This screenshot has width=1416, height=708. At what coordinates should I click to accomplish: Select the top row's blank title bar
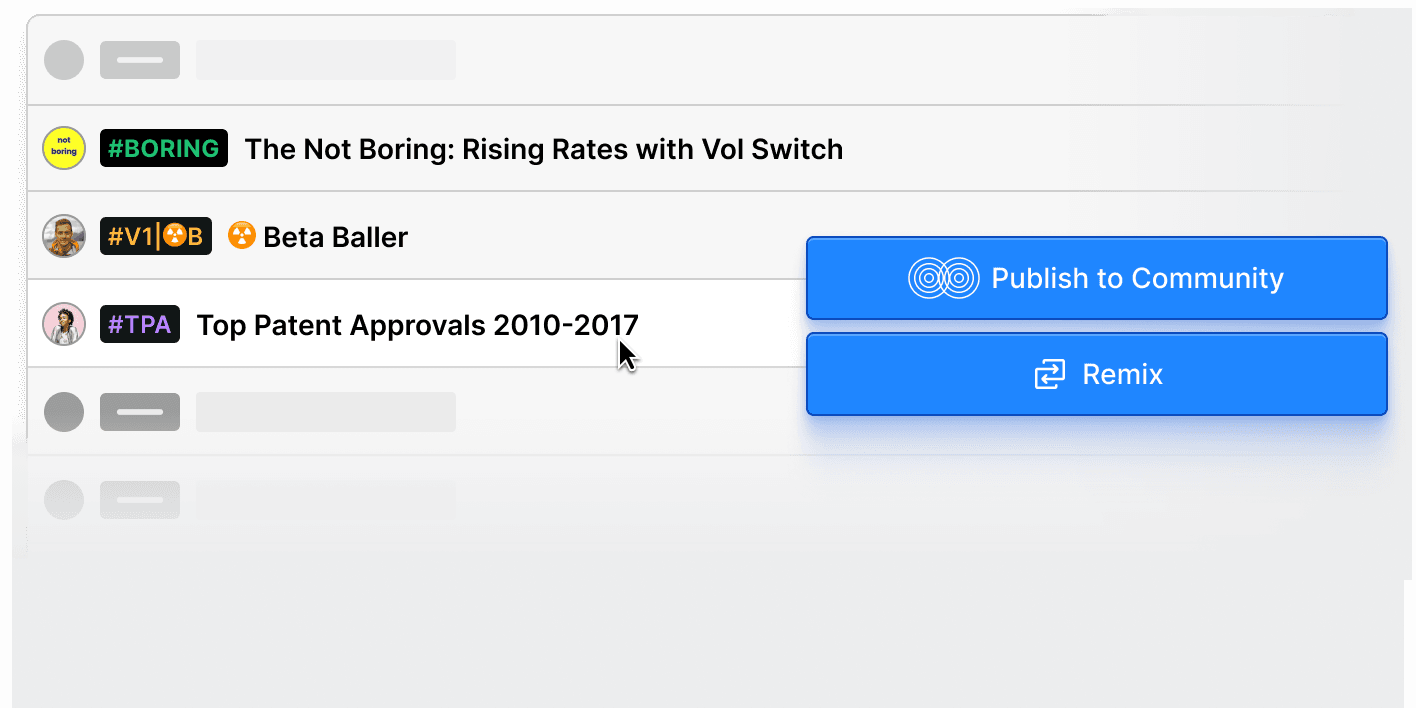pyautogui.click(x=326, y=60)
